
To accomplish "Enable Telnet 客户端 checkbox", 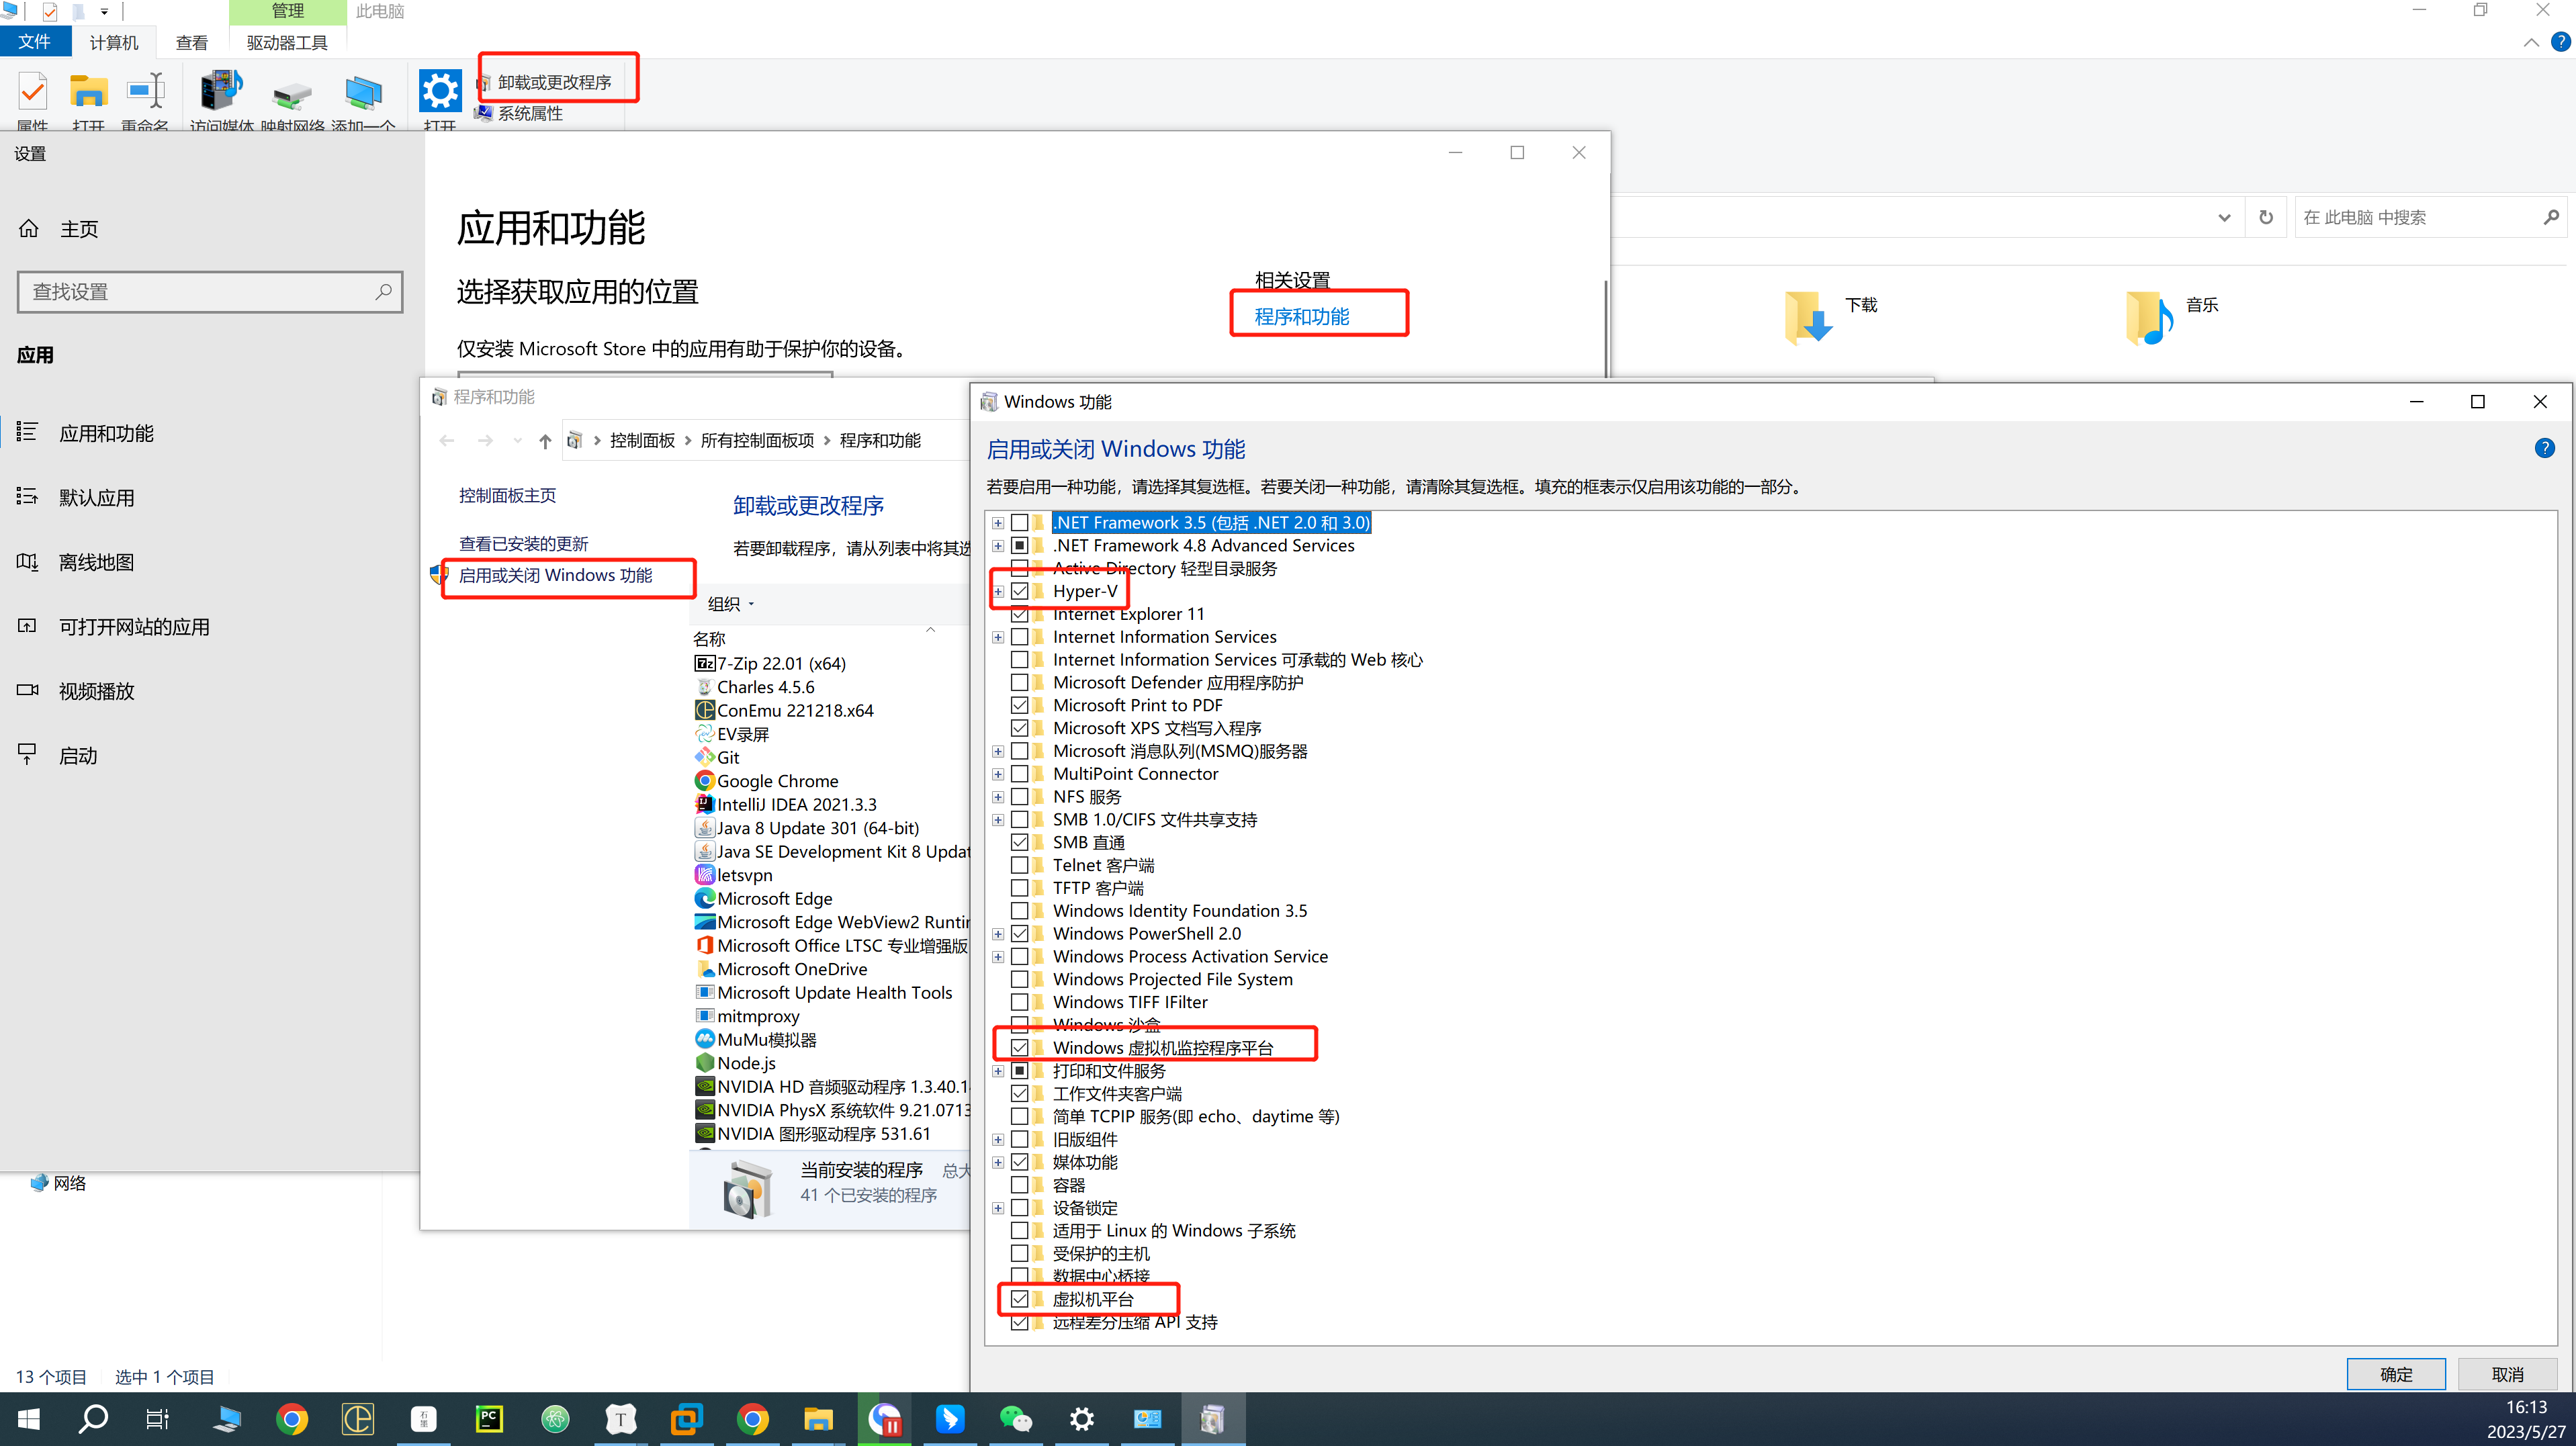I will tap(1019, 865).
